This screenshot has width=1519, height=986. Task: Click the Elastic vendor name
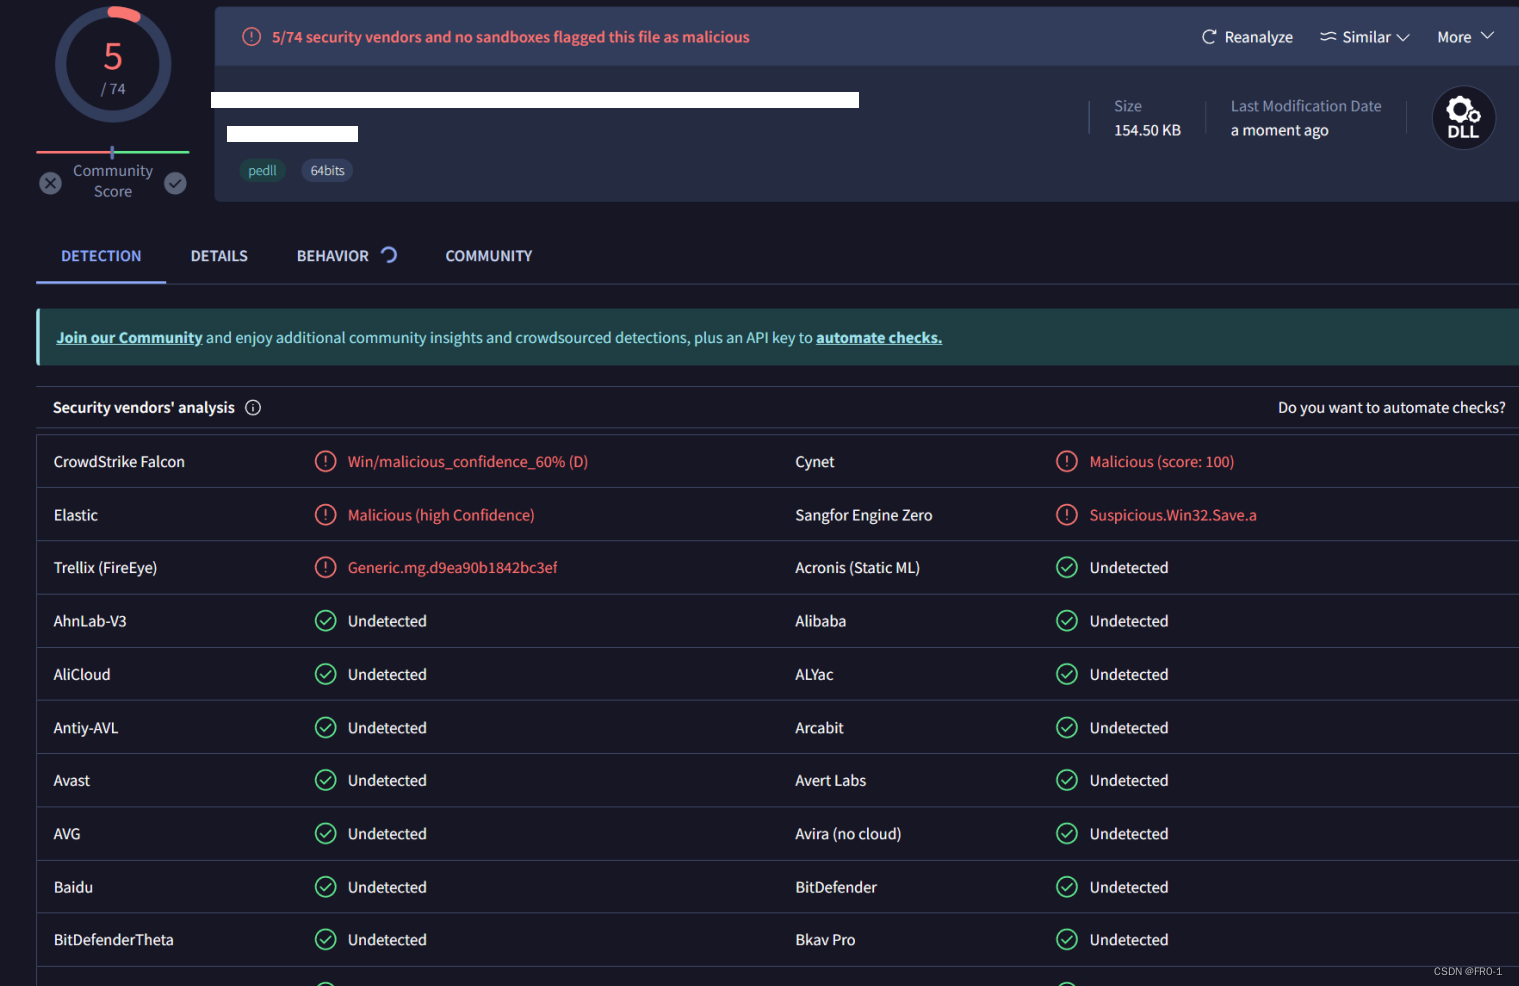(x=76, y=515)
